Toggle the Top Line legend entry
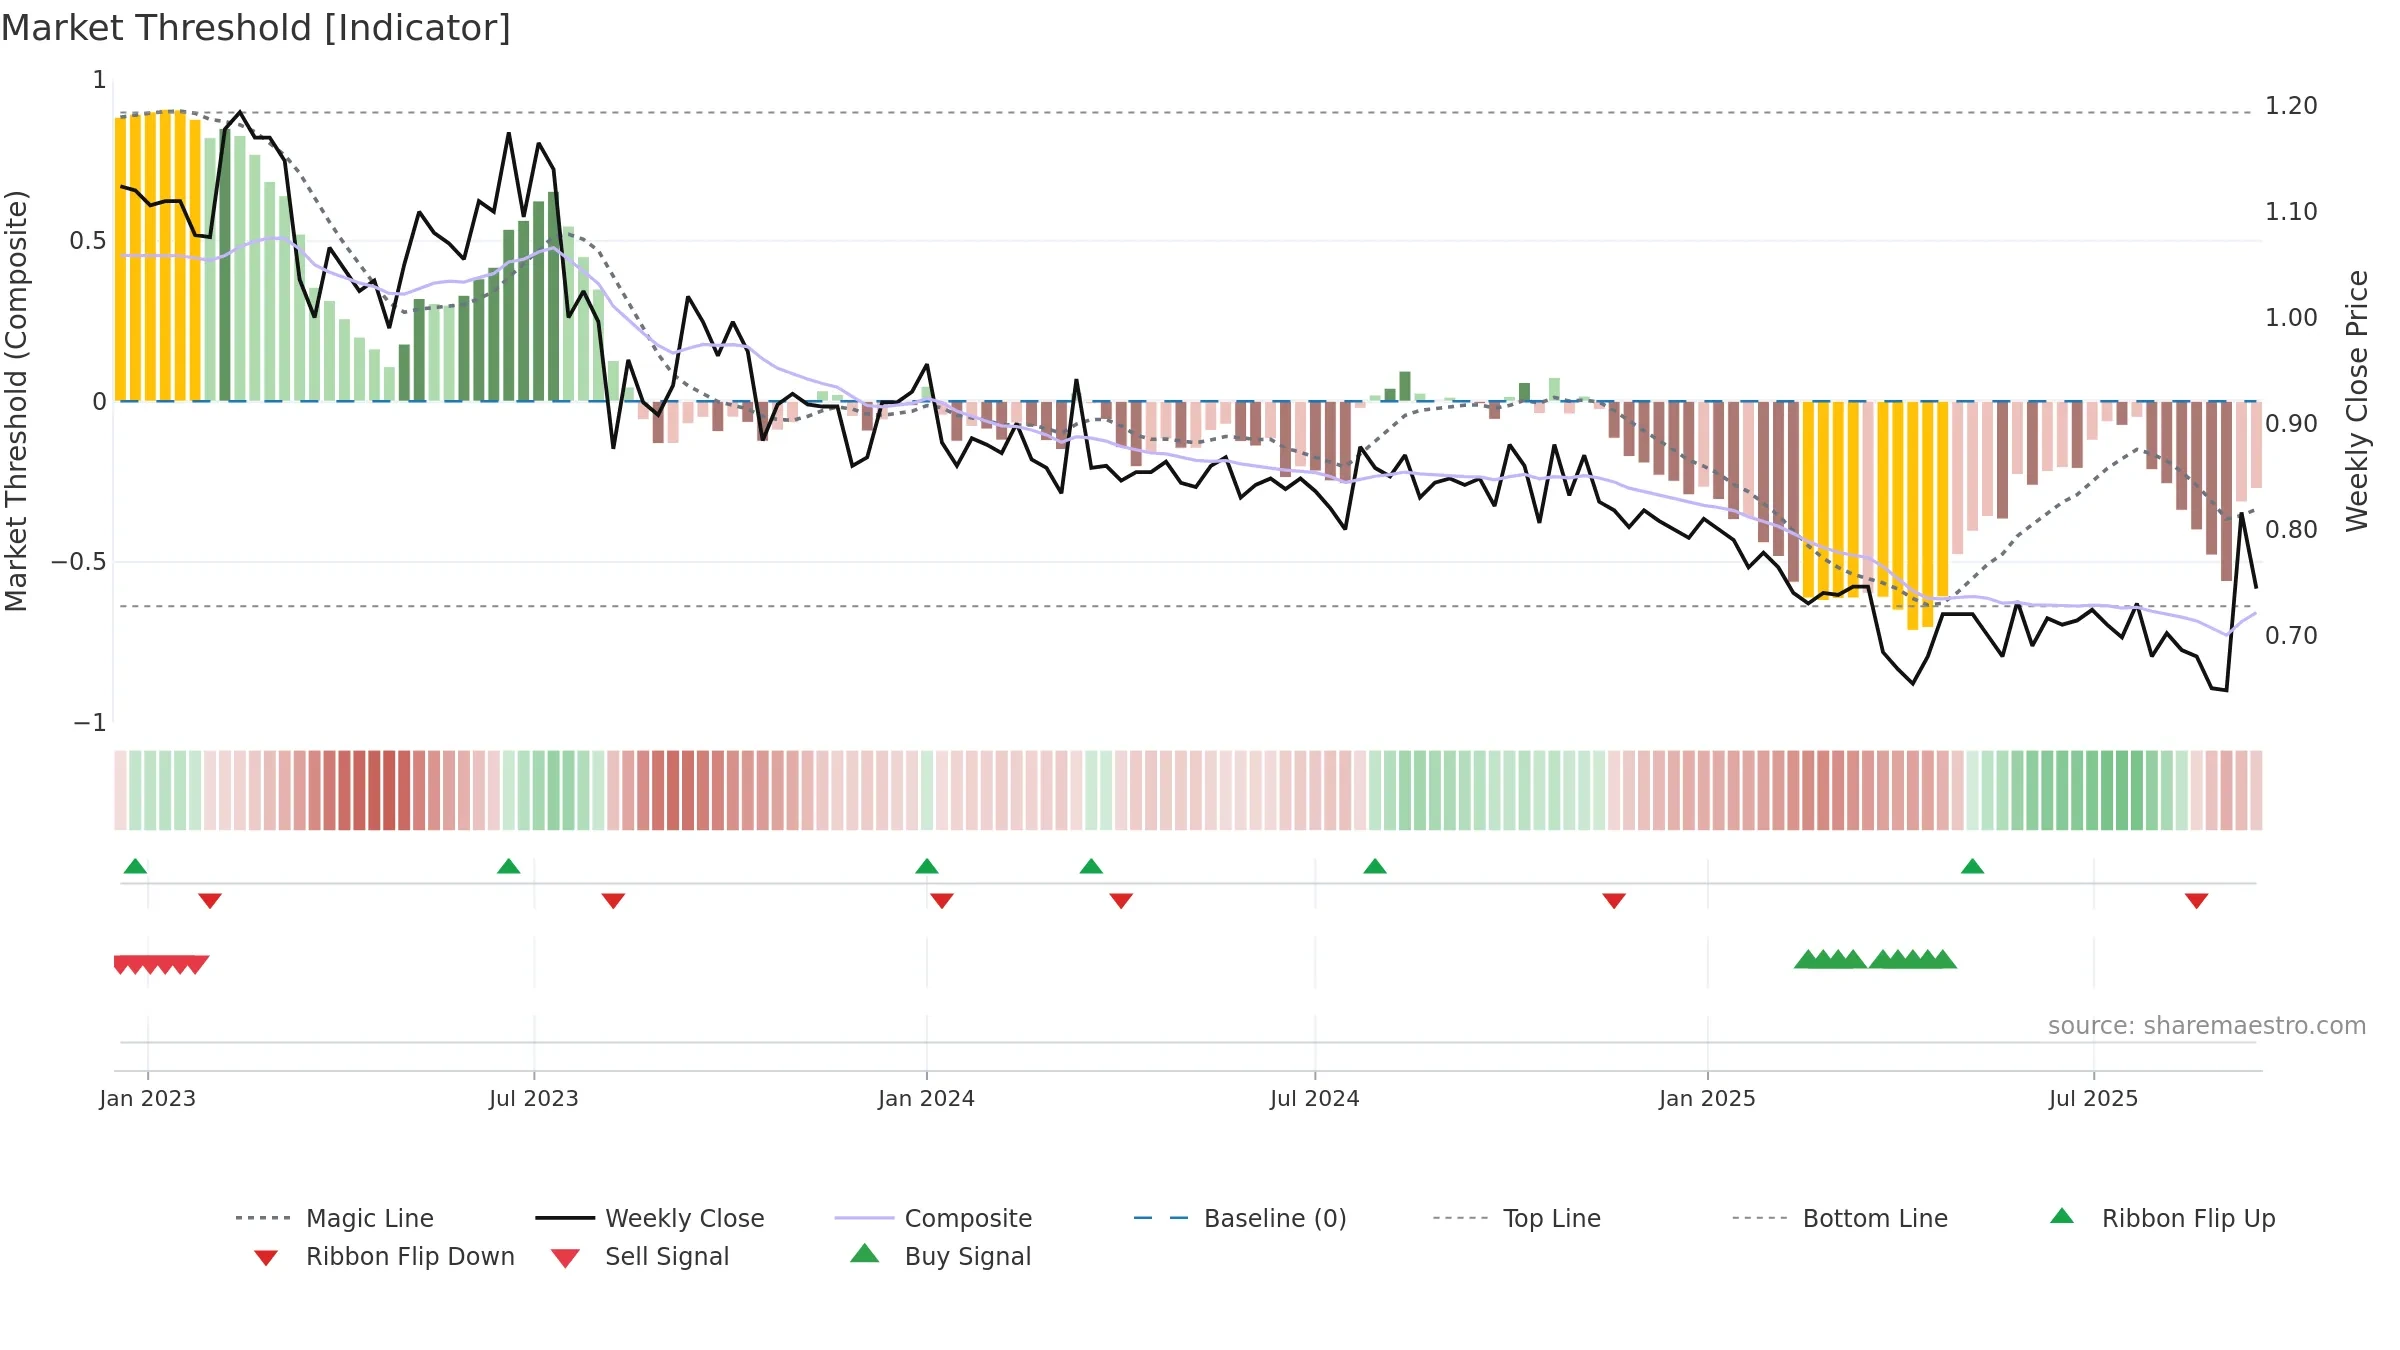The image size is (2400, 1350). click(x=1516, y=1218)
